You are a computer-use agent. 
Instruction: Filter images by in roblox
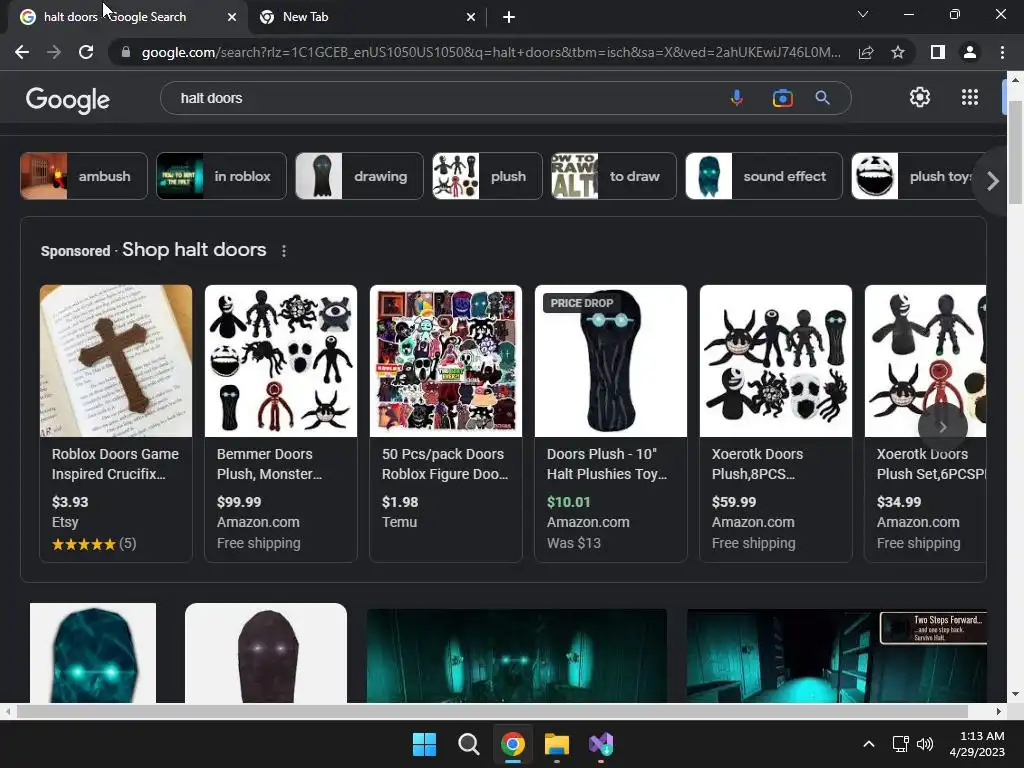[x=221, y=176]
